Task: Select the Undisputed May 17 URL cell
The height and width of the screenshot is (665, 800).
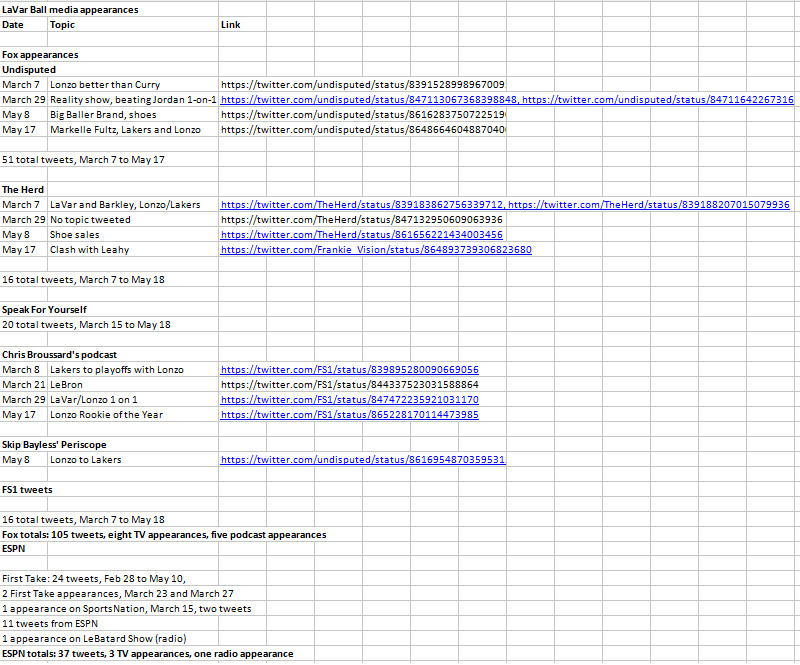Action: click(x=363, y=130)
